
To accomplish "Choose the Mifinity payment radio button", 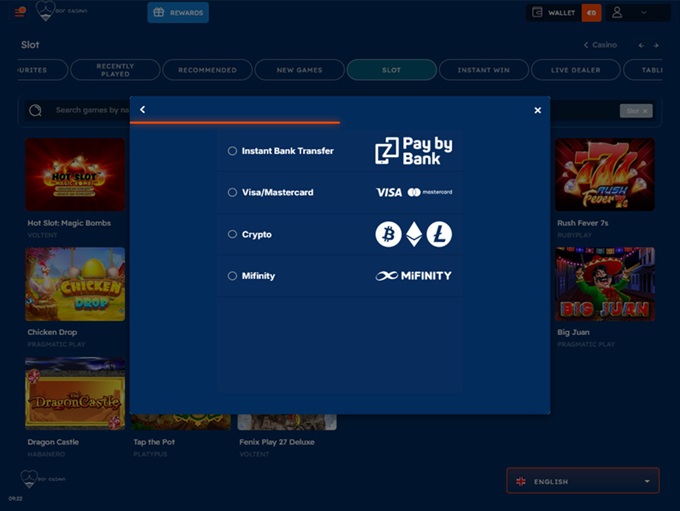I will pos(233,276).
